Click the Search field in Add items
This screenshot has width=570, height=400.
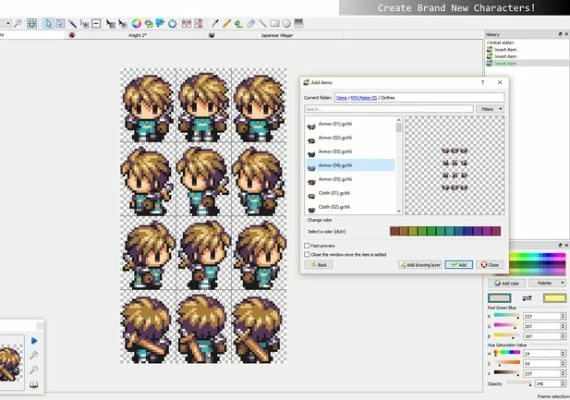click(x=389, y=109)
